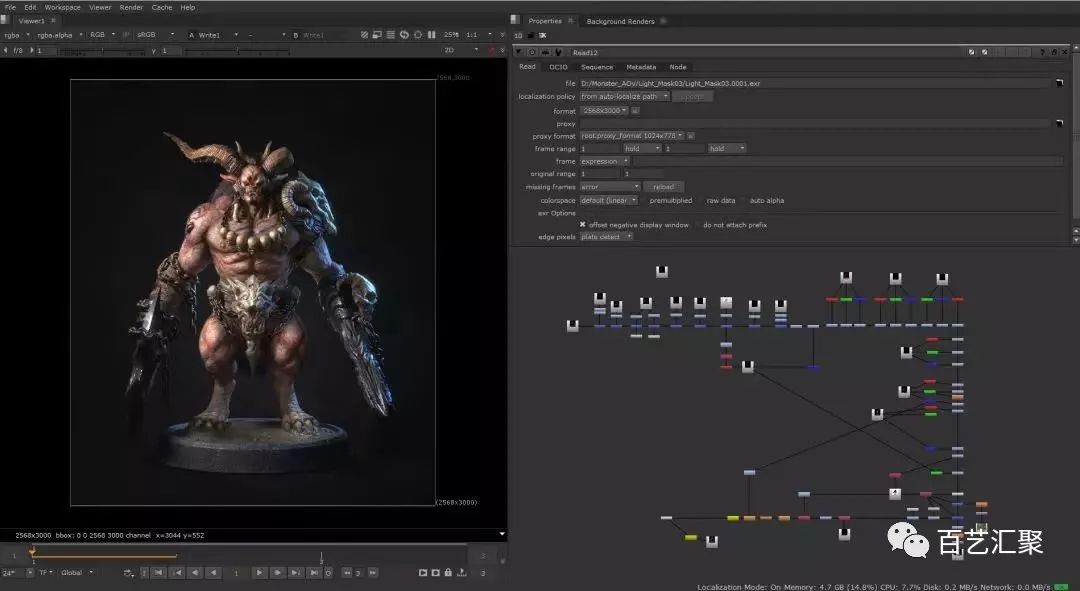1080x591 pixels.
Task: Click the play forward button
Action: (260, 573)
